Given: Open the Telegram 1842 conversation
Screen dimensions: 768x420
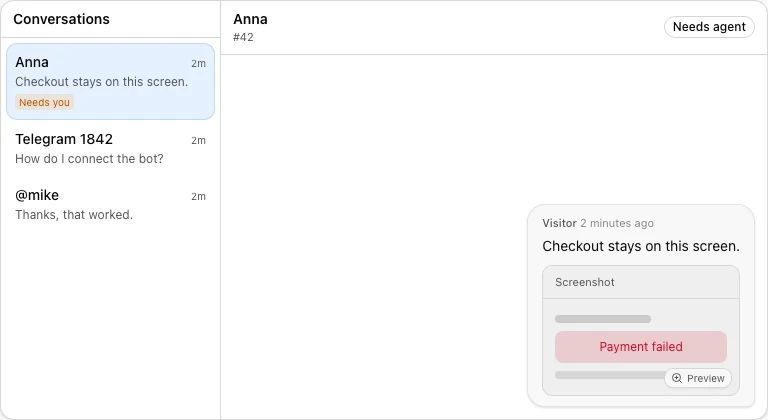Looking at the screenshot, I should 110,148.
